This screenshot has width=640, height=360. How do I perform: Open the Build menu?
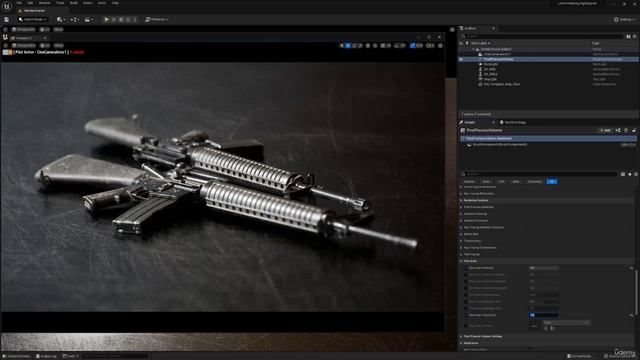point(74,3)
